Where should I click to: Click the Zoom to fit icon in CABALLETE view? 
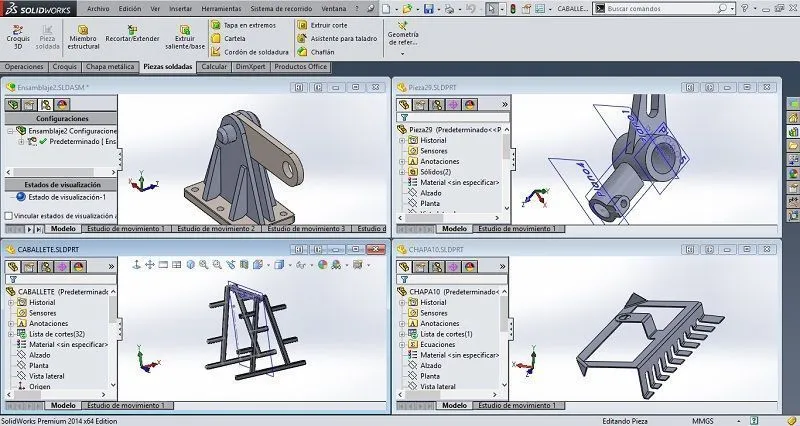point(204,264)
